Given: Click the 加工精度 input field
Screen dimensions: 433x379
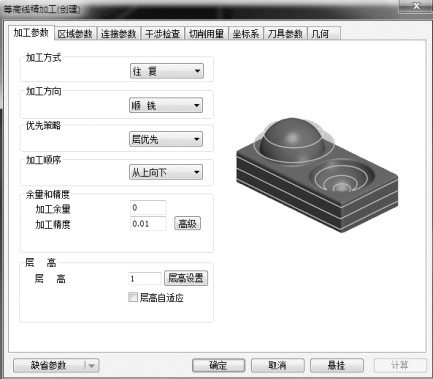Looking at the screenshot, I should (x=148, y=223).
